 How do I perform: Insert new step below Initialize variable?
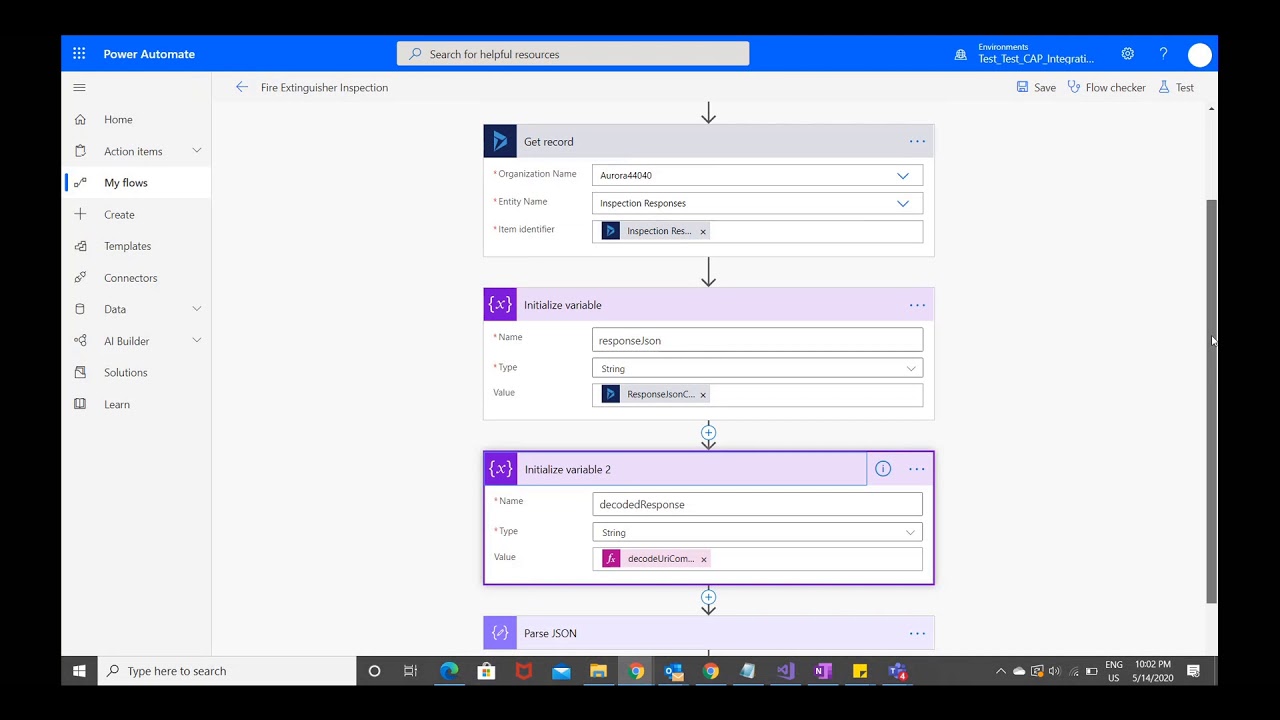tap(708, 433)
